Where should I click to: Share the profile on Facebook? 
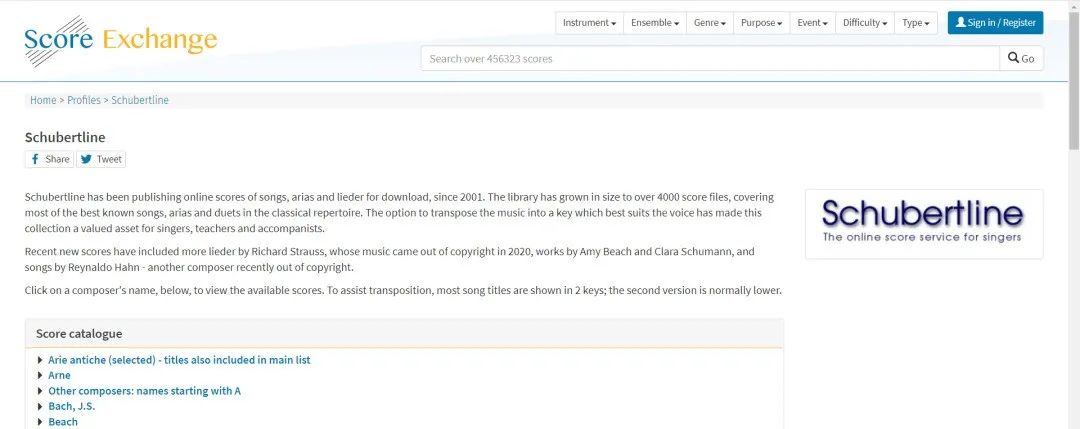50,159
